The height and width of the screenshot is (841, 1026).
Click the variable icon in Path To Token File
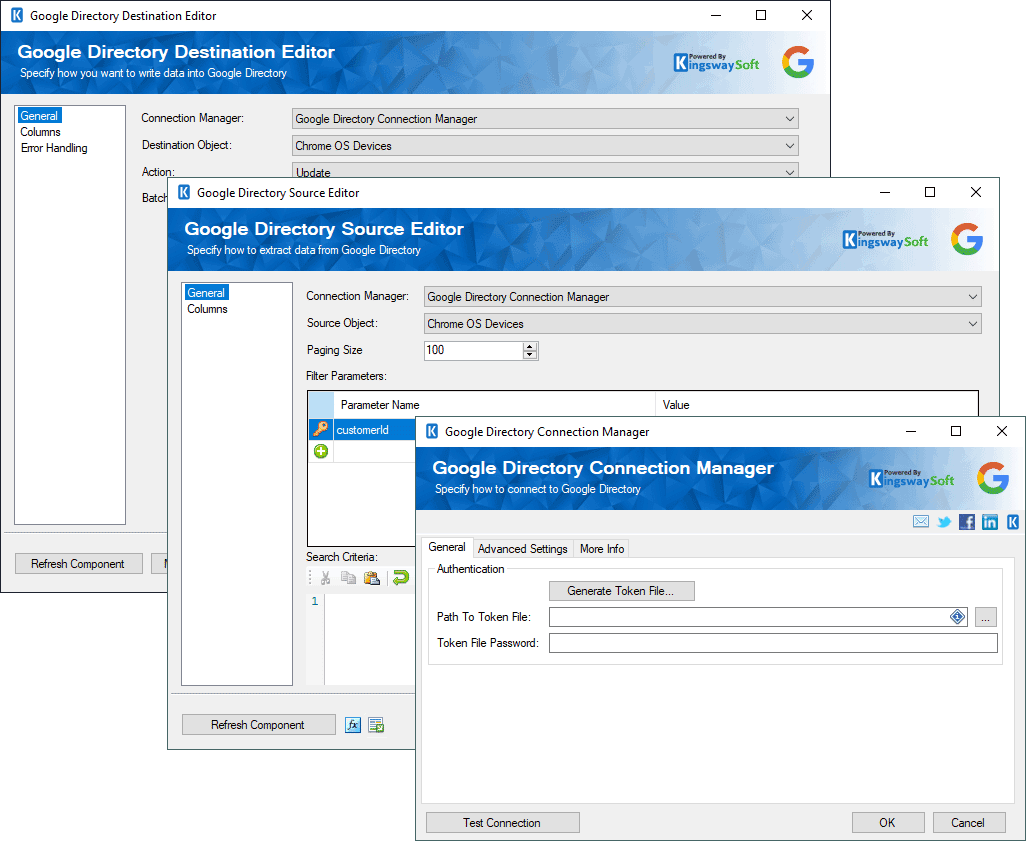coord(957,617)
